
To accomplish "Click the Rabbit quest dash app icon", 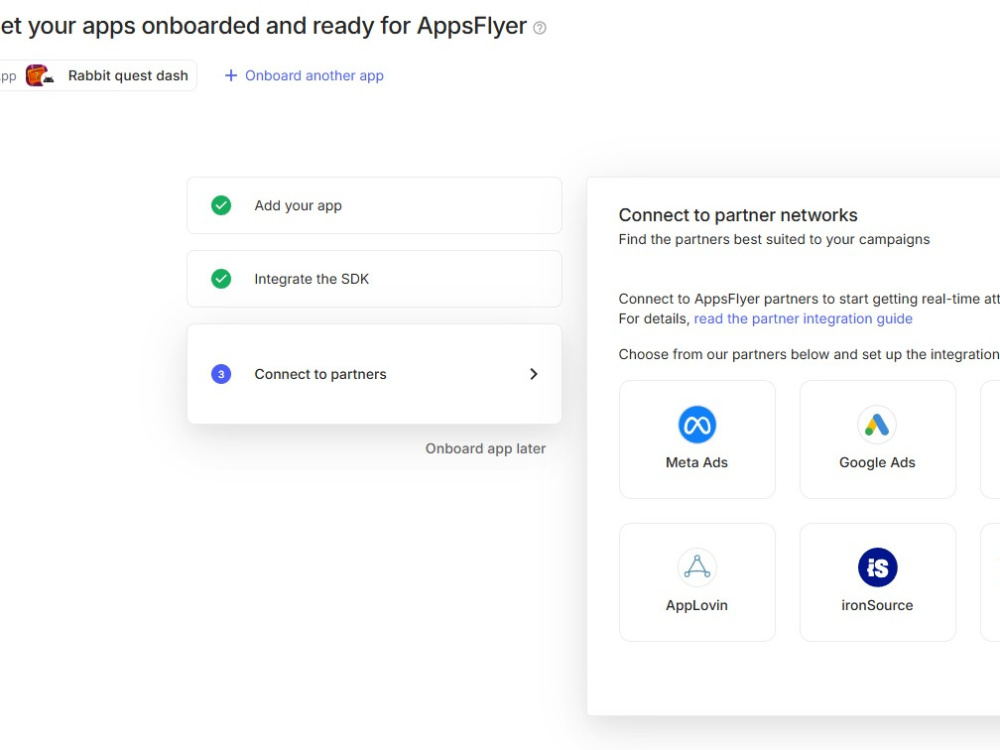I will pos(39,75).
